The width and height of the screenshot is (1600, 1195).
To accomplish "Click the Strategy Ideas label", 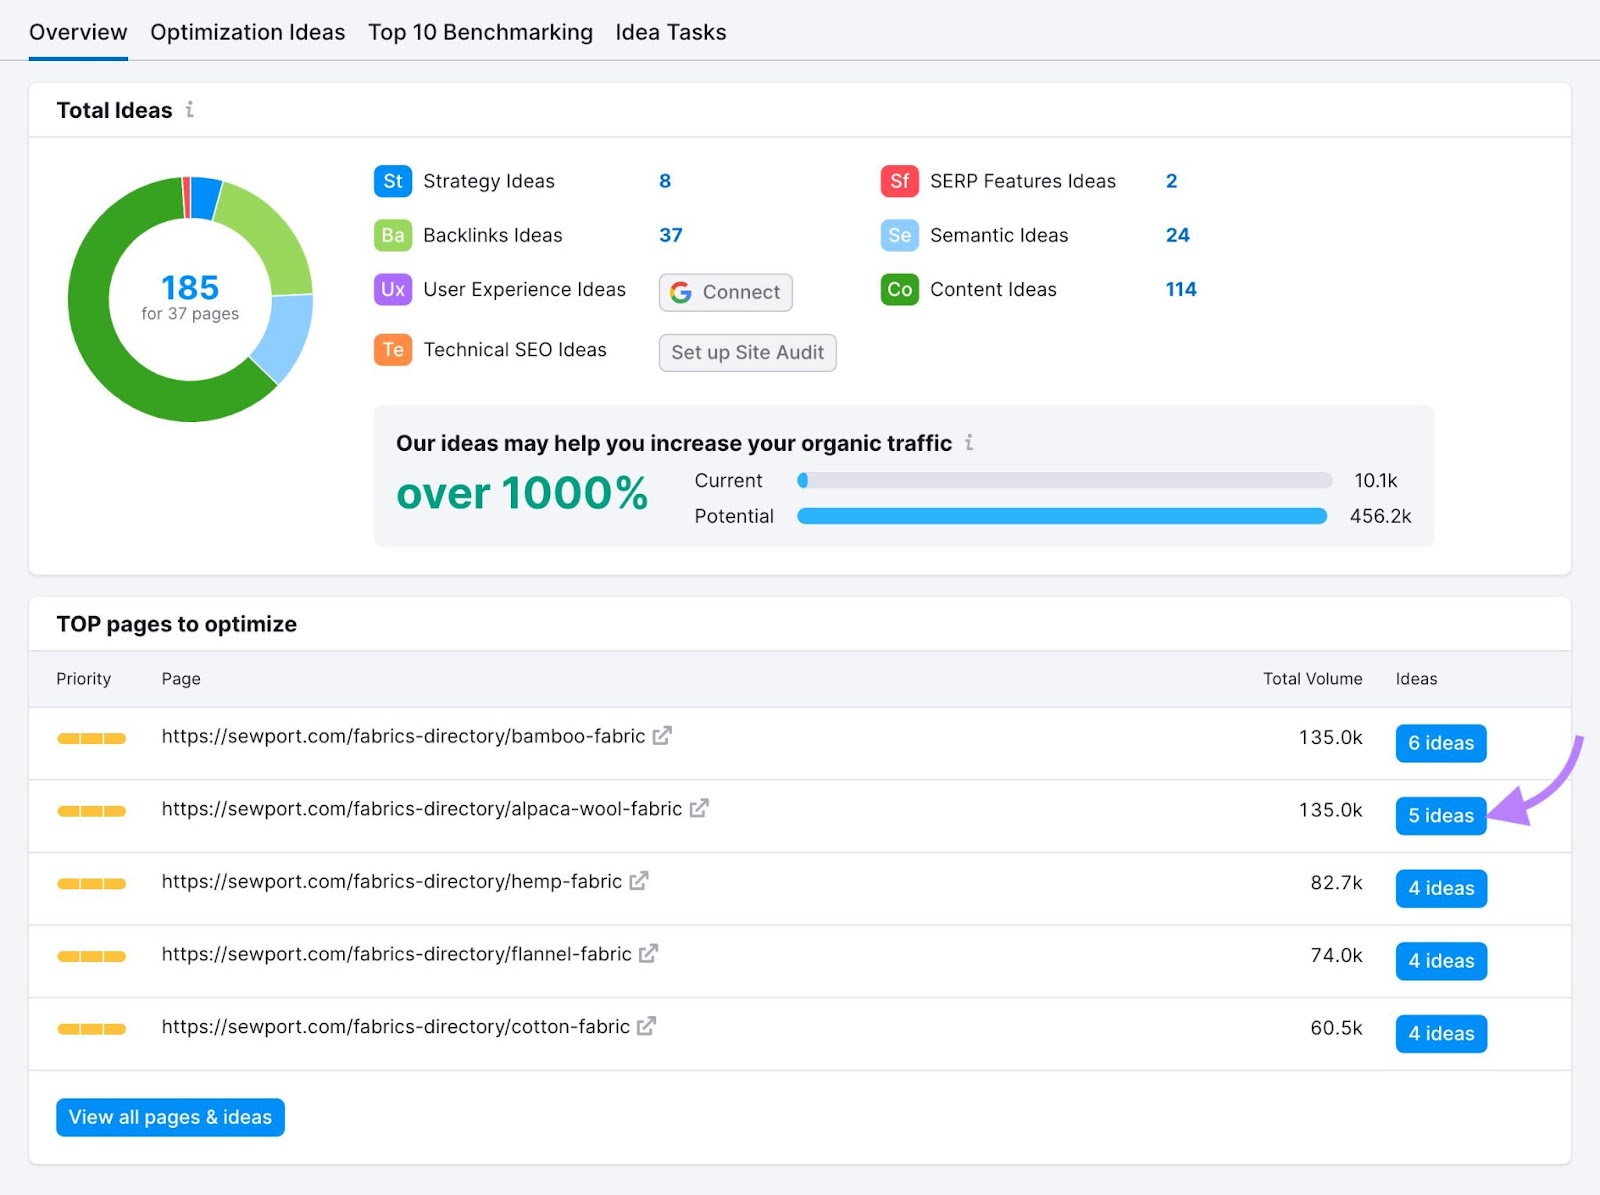I will point(488,181).
